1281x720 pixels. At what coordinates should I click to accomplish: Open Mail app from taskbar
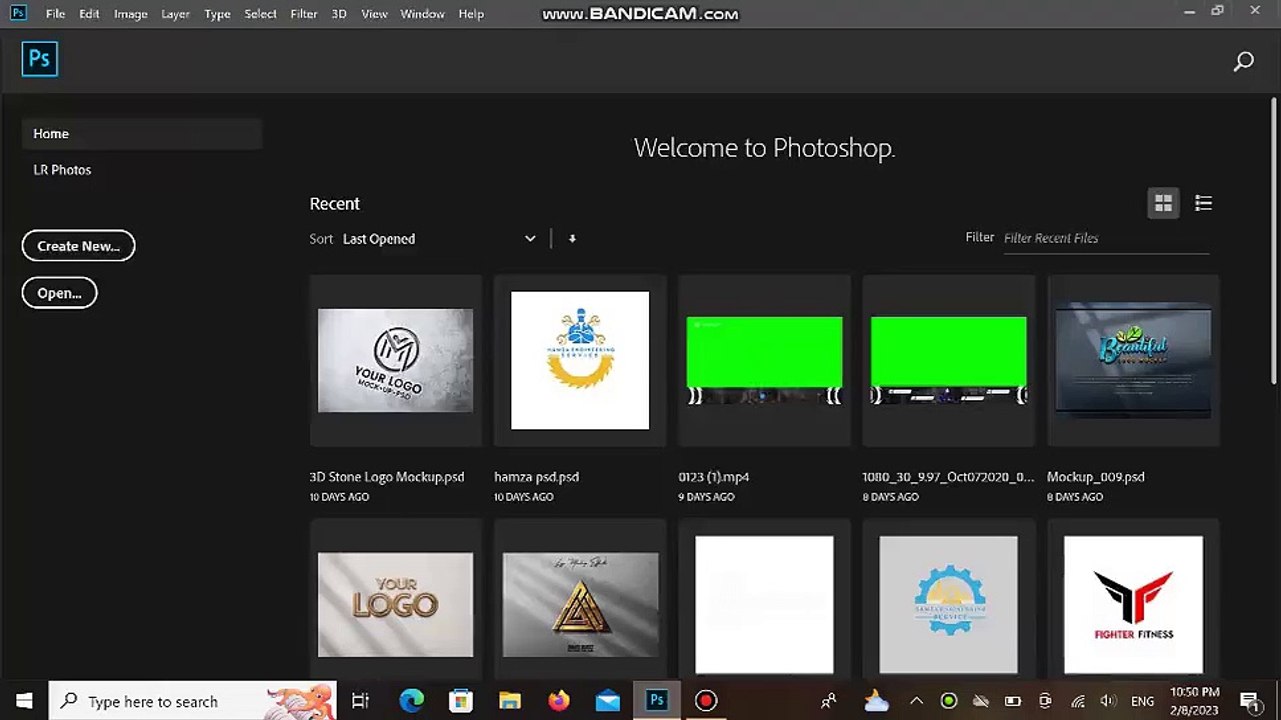point(607,701)
